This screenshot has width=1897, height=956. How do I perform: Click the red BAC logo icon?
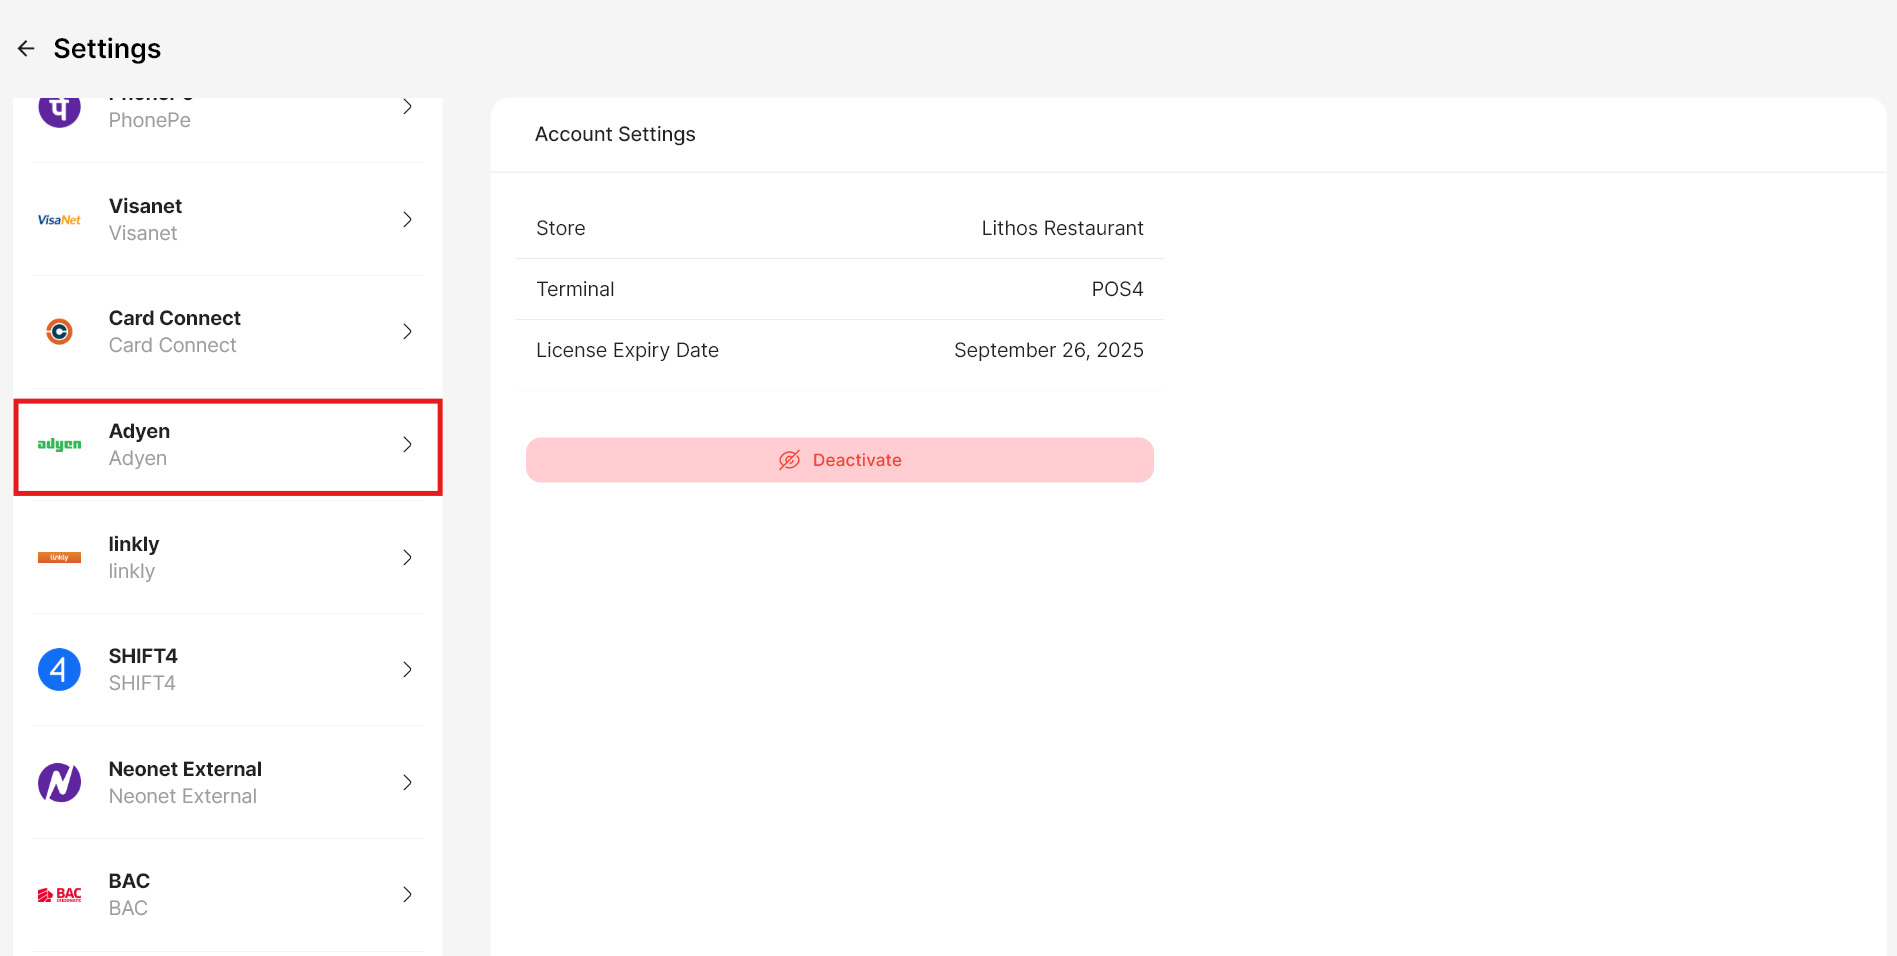[x=59, y=895]
